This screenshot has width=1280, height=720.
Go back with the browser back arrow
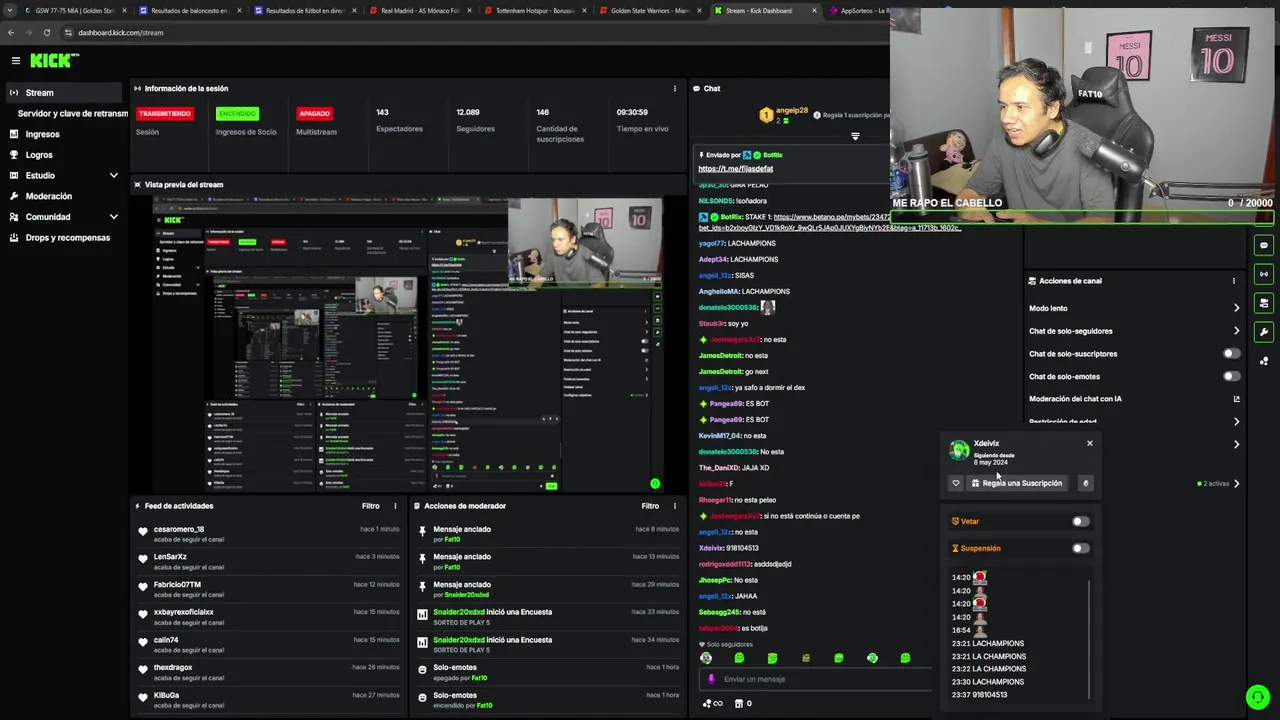pyautogui.click(x=11, y=32)
